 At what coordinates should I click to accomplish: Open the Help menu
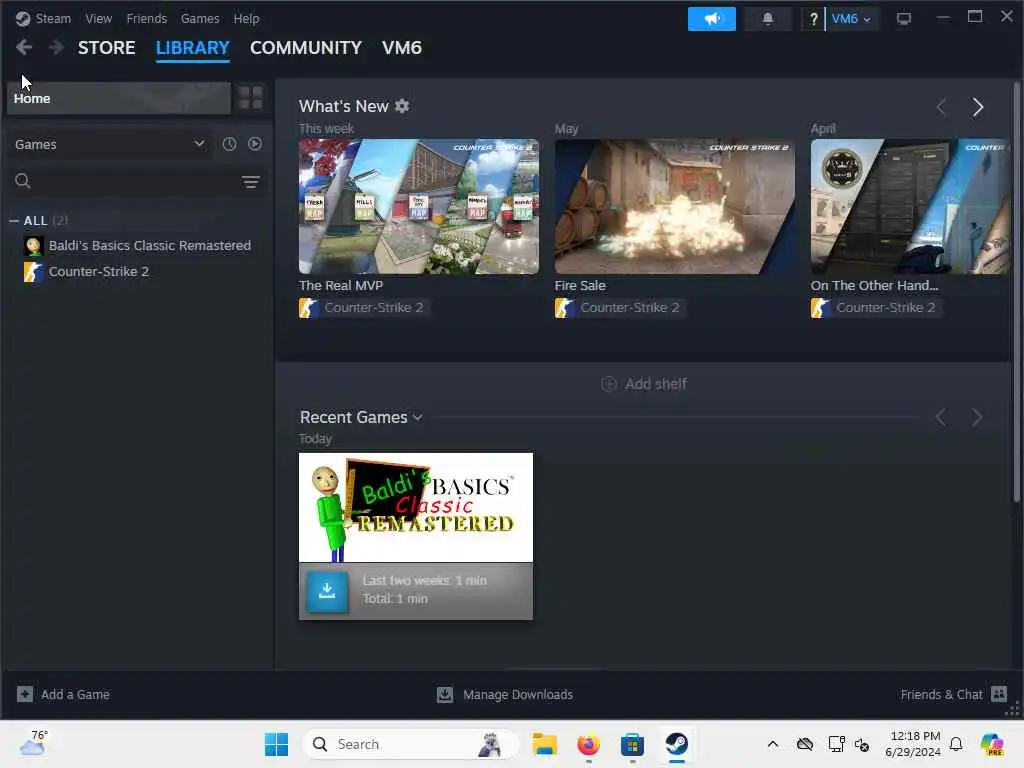[246, 18]
